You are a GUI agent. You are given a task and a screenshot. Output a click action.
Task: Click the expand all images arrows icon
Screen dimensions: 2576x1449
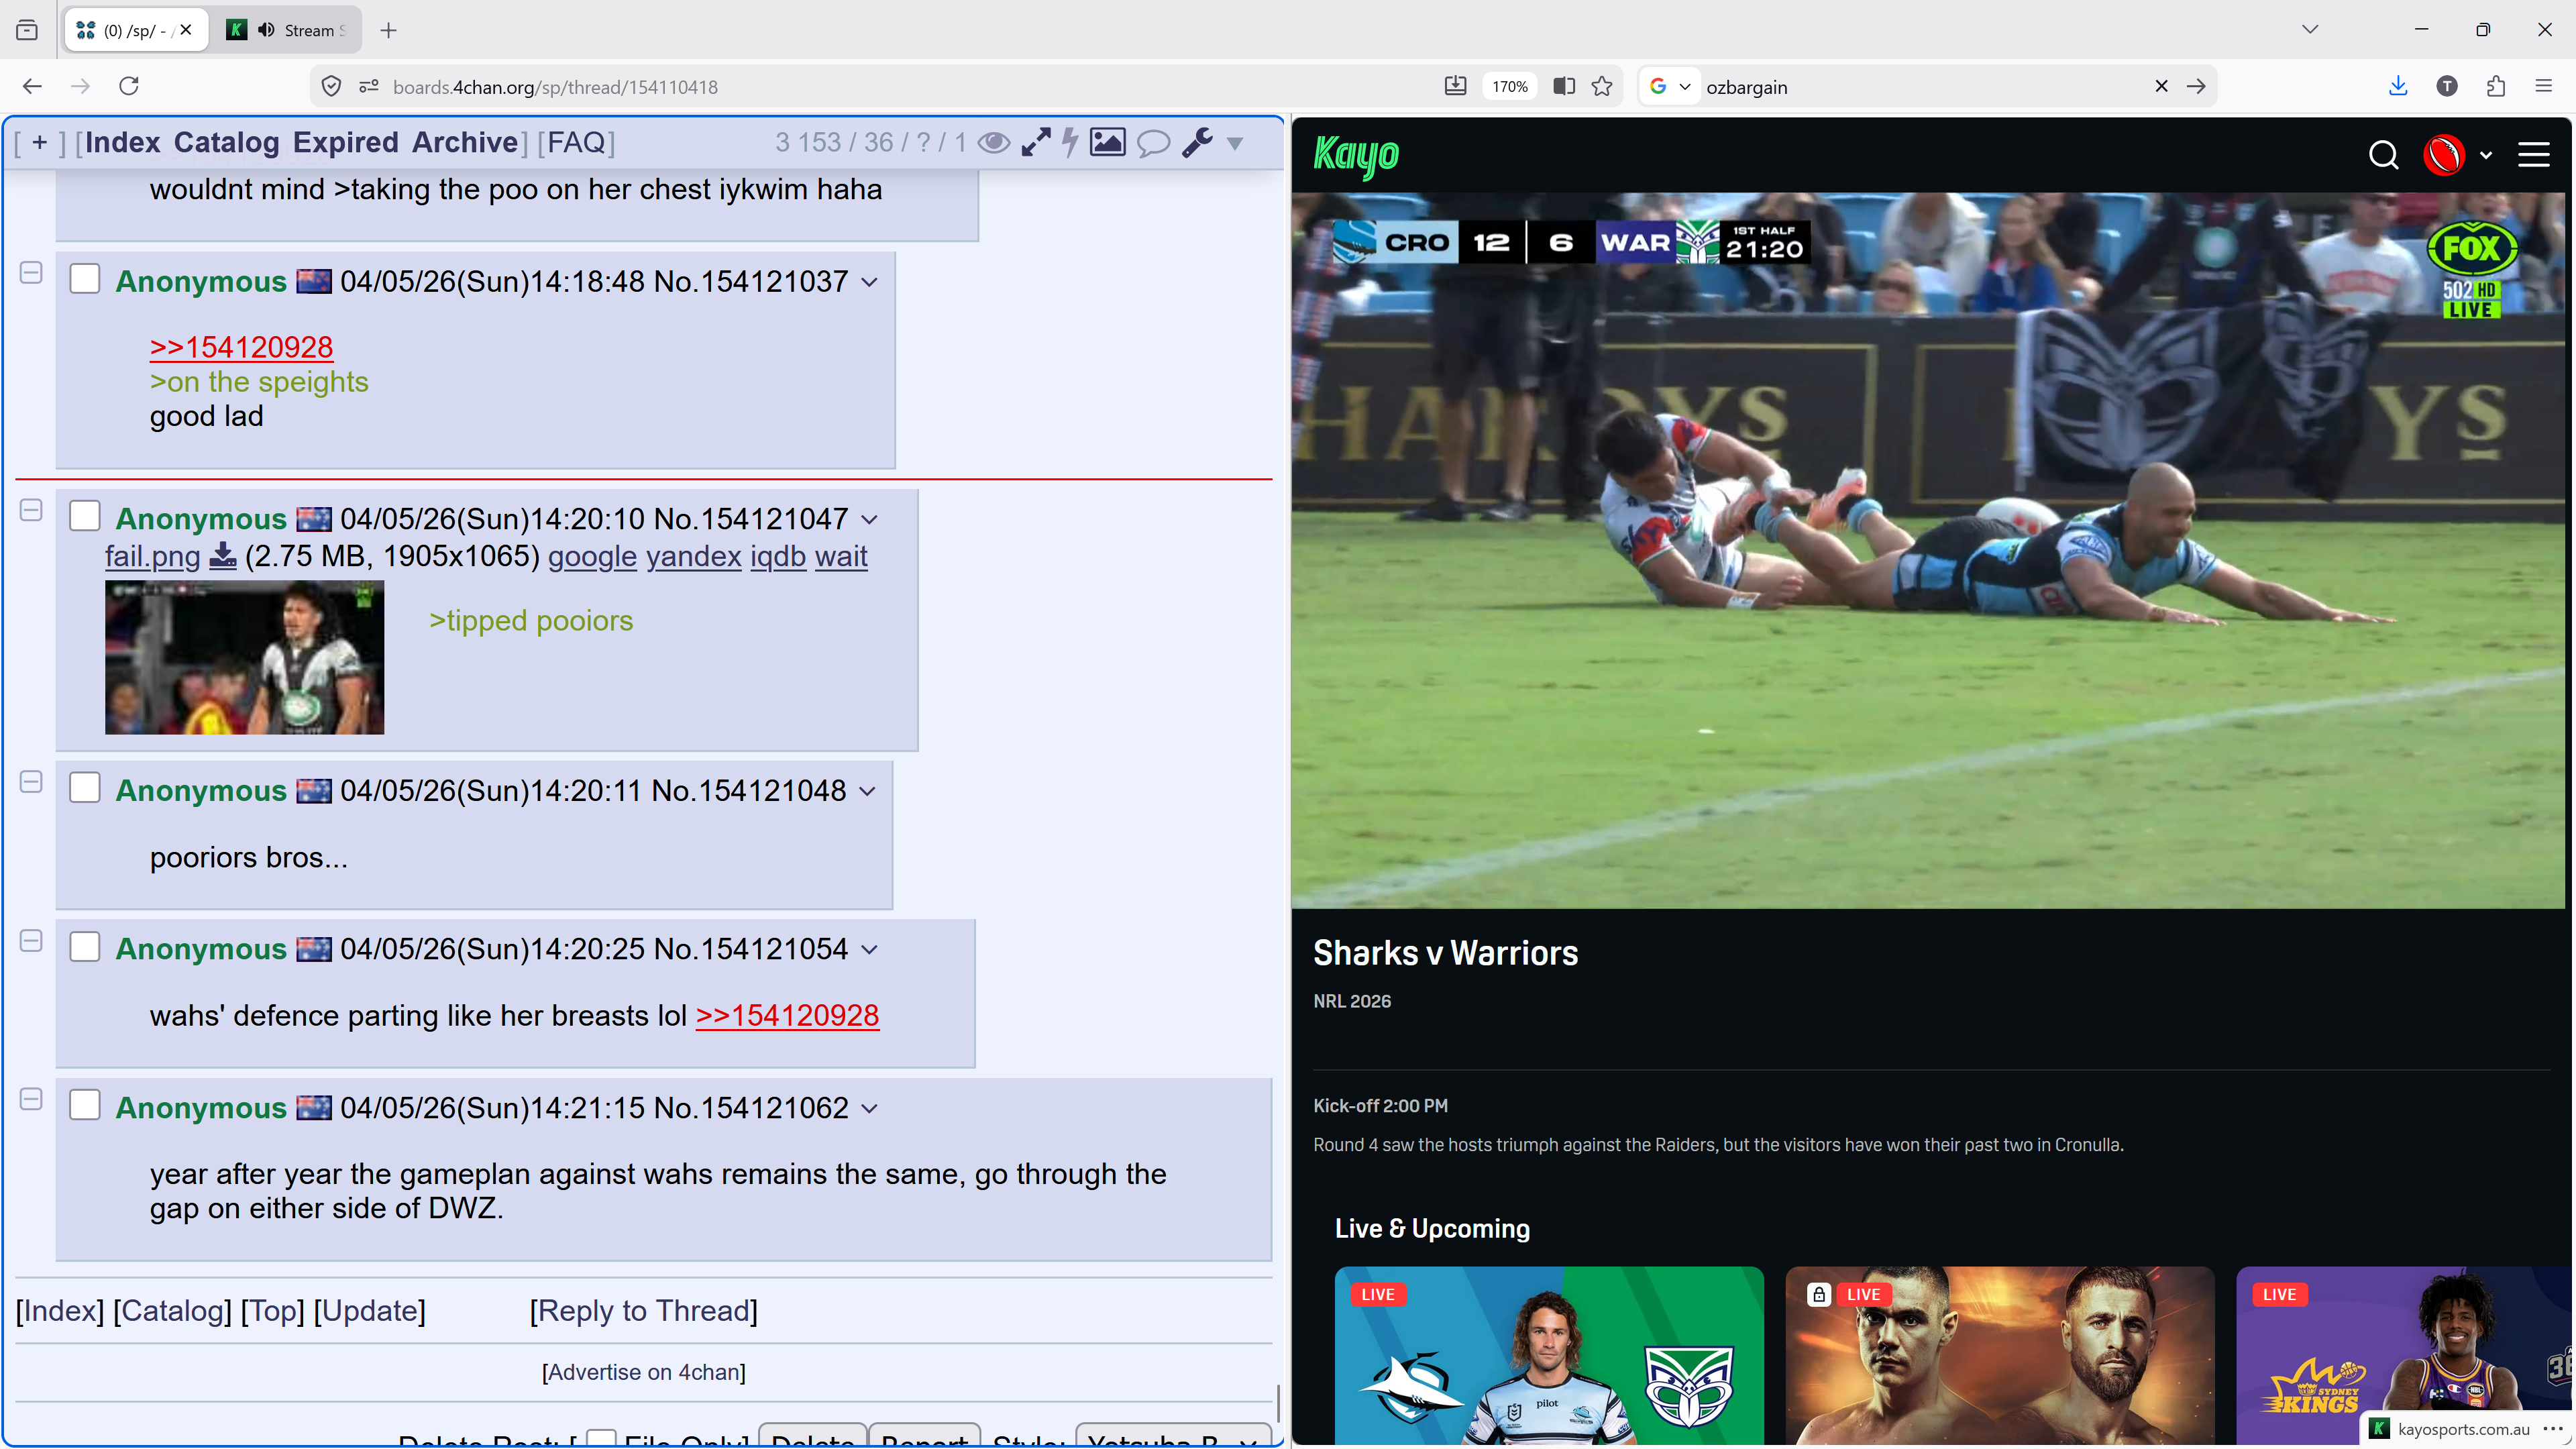1036,143
